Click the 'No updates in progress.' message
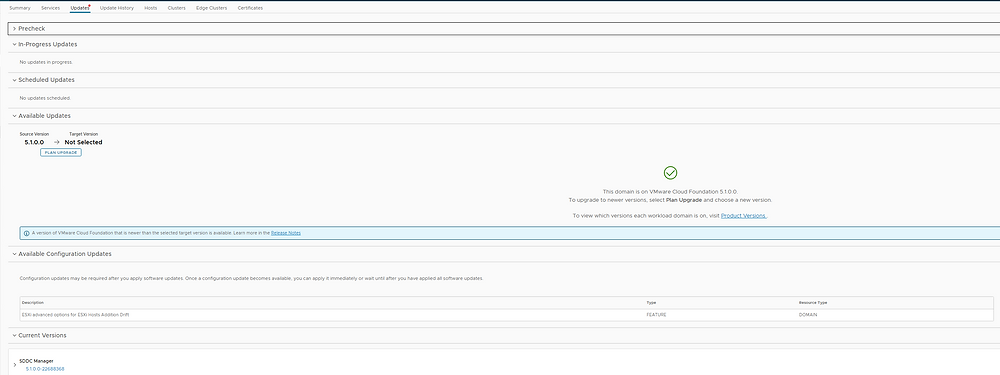Viewport: 1000px width, 375px height. click(46, 62)
